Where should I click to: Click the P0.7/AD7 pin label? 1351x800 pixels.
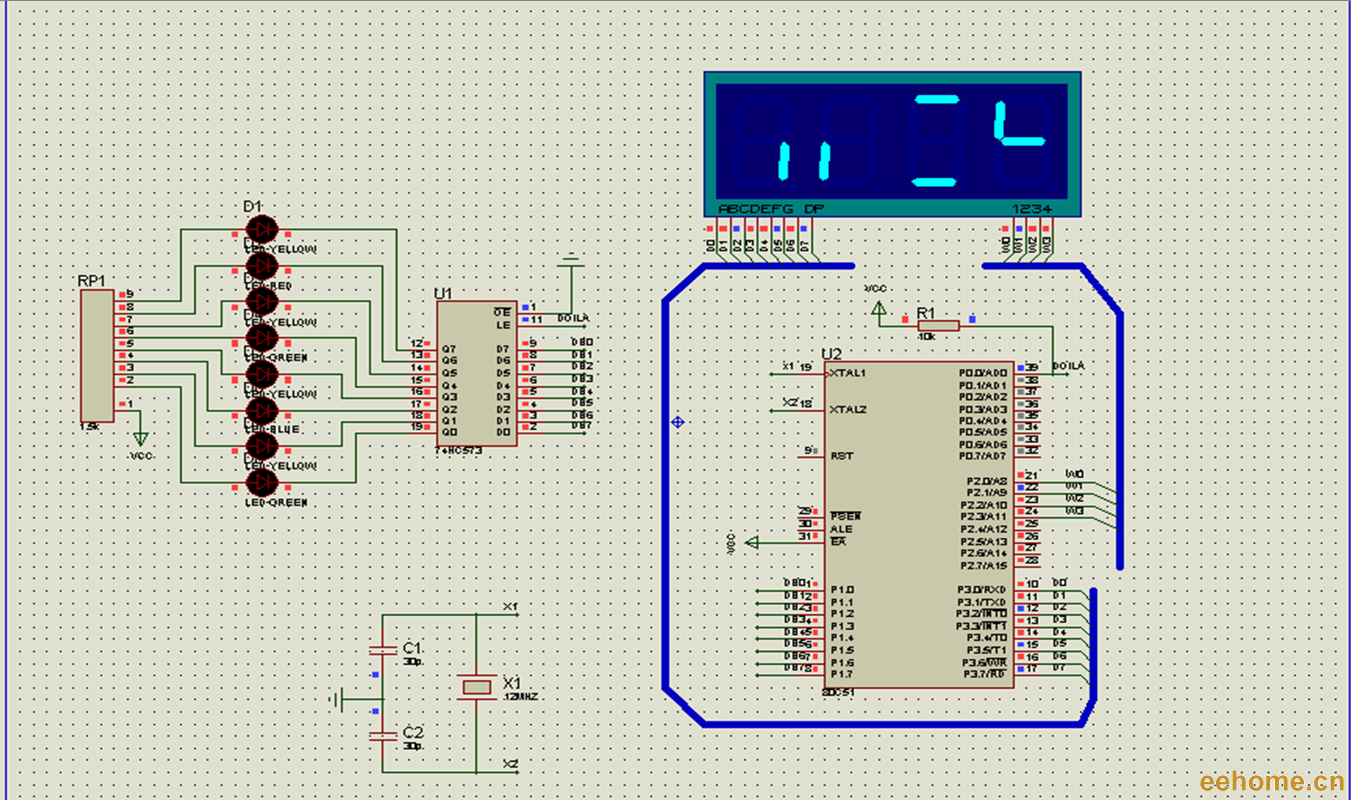click(x=984, y=457)
